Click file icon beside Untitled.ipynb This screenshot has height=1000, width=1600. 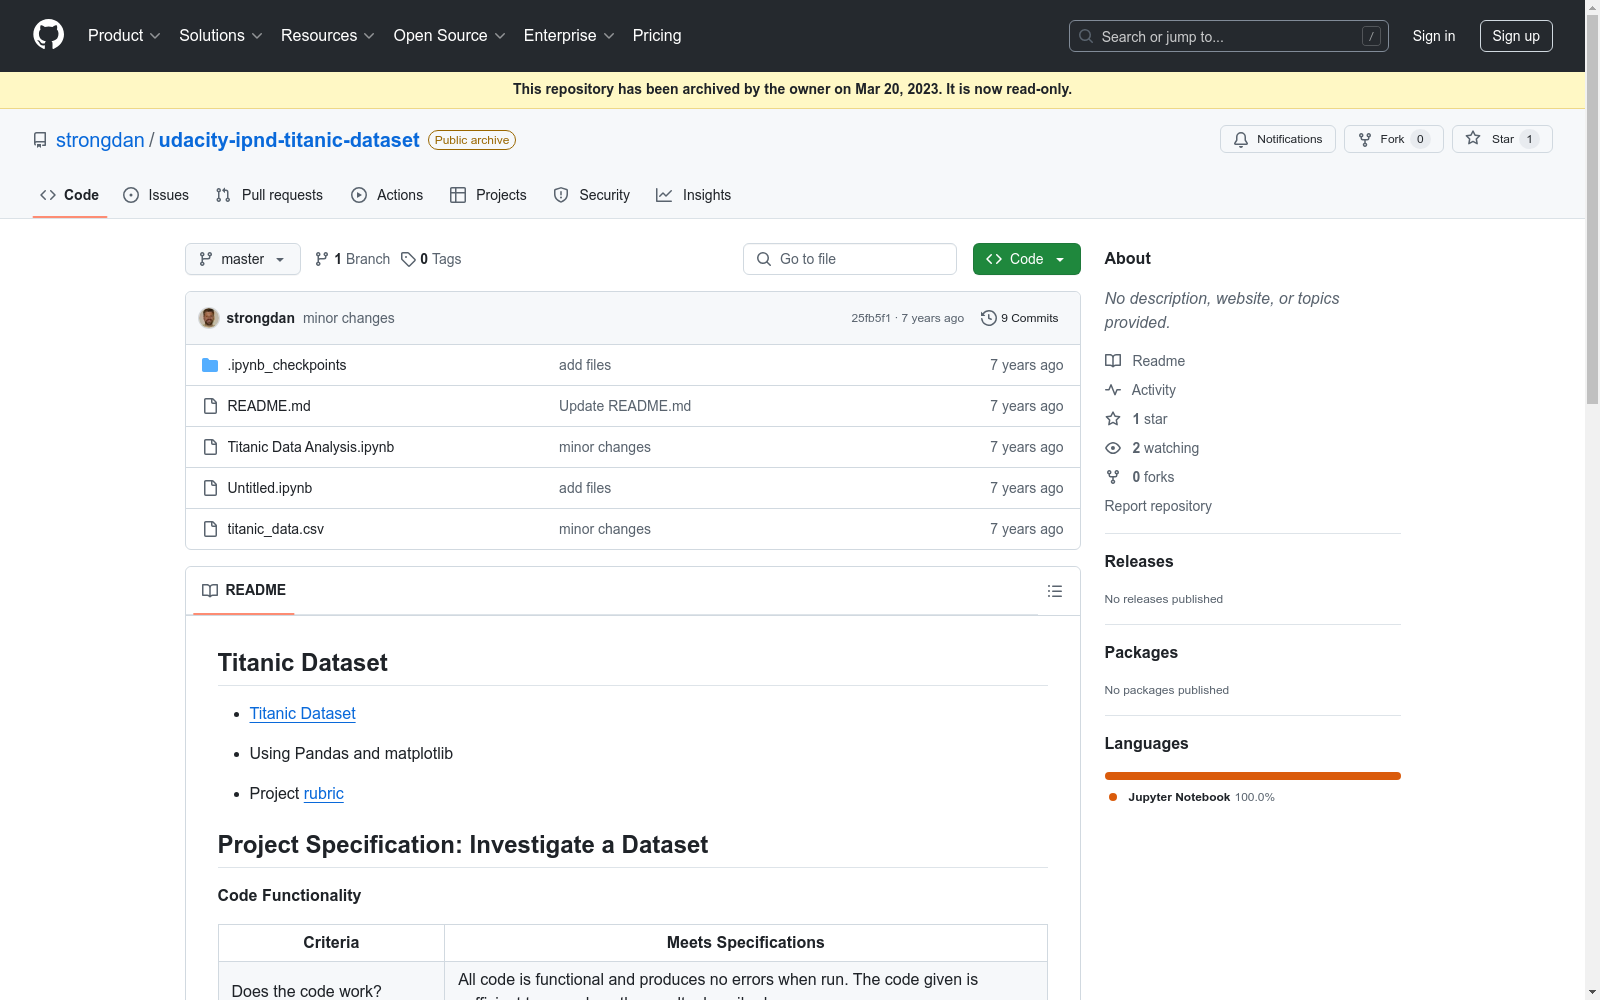point(210,488)
